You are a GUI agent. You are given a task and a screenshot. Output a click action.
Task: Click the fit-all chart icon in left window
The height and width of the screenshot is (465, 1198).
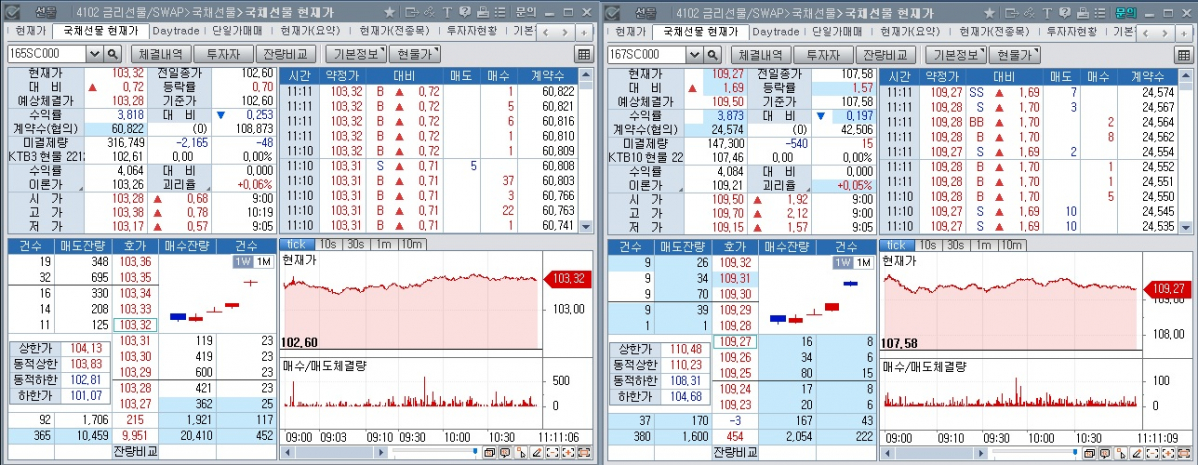pyautogui.click(x=584, y=453)
